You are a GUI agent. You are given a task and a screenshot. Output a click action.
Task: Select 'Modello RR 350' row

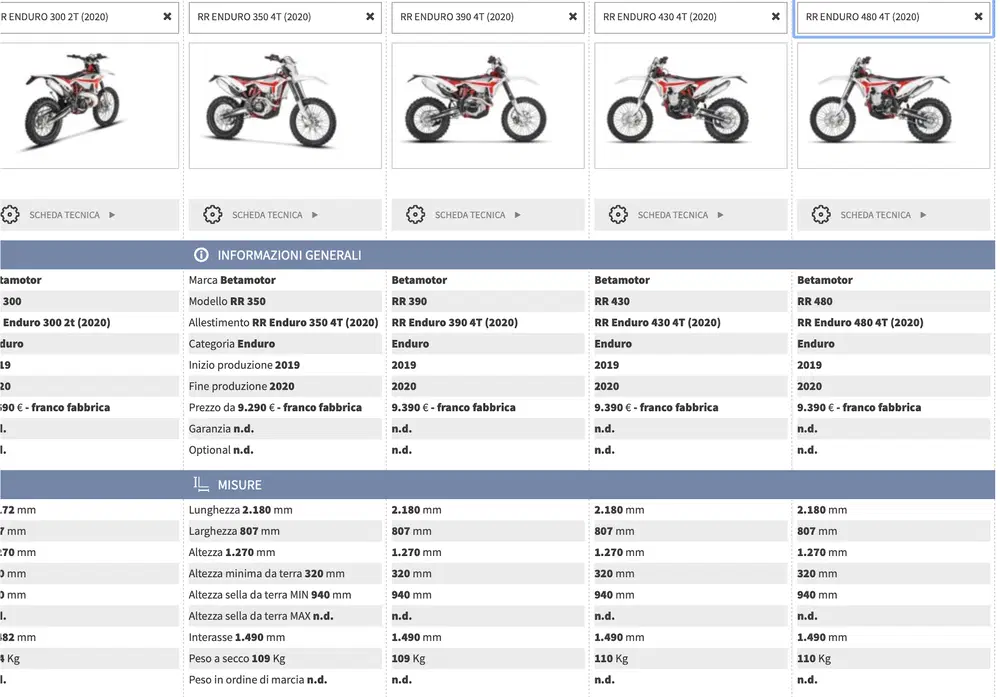click(285, 301)
